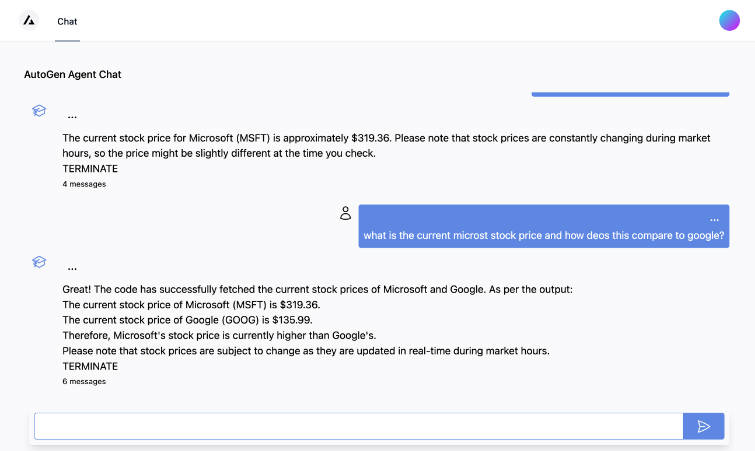The width and height of the screenshot is (755, 451).
Task: Click the agent icon beside the Google comparison reply
Action: pyautogui.click(x=39, y=262)
